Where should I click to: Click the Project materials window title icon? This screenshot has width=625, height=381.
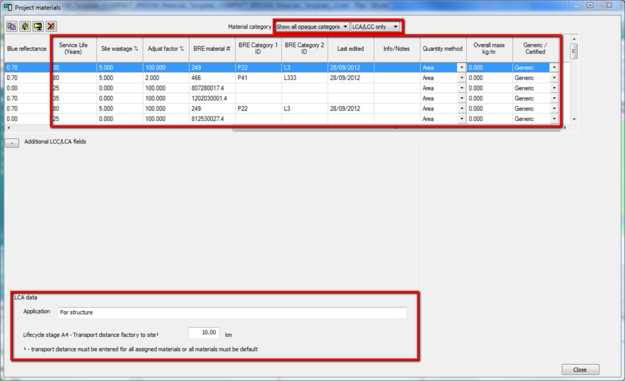[8, 7]
